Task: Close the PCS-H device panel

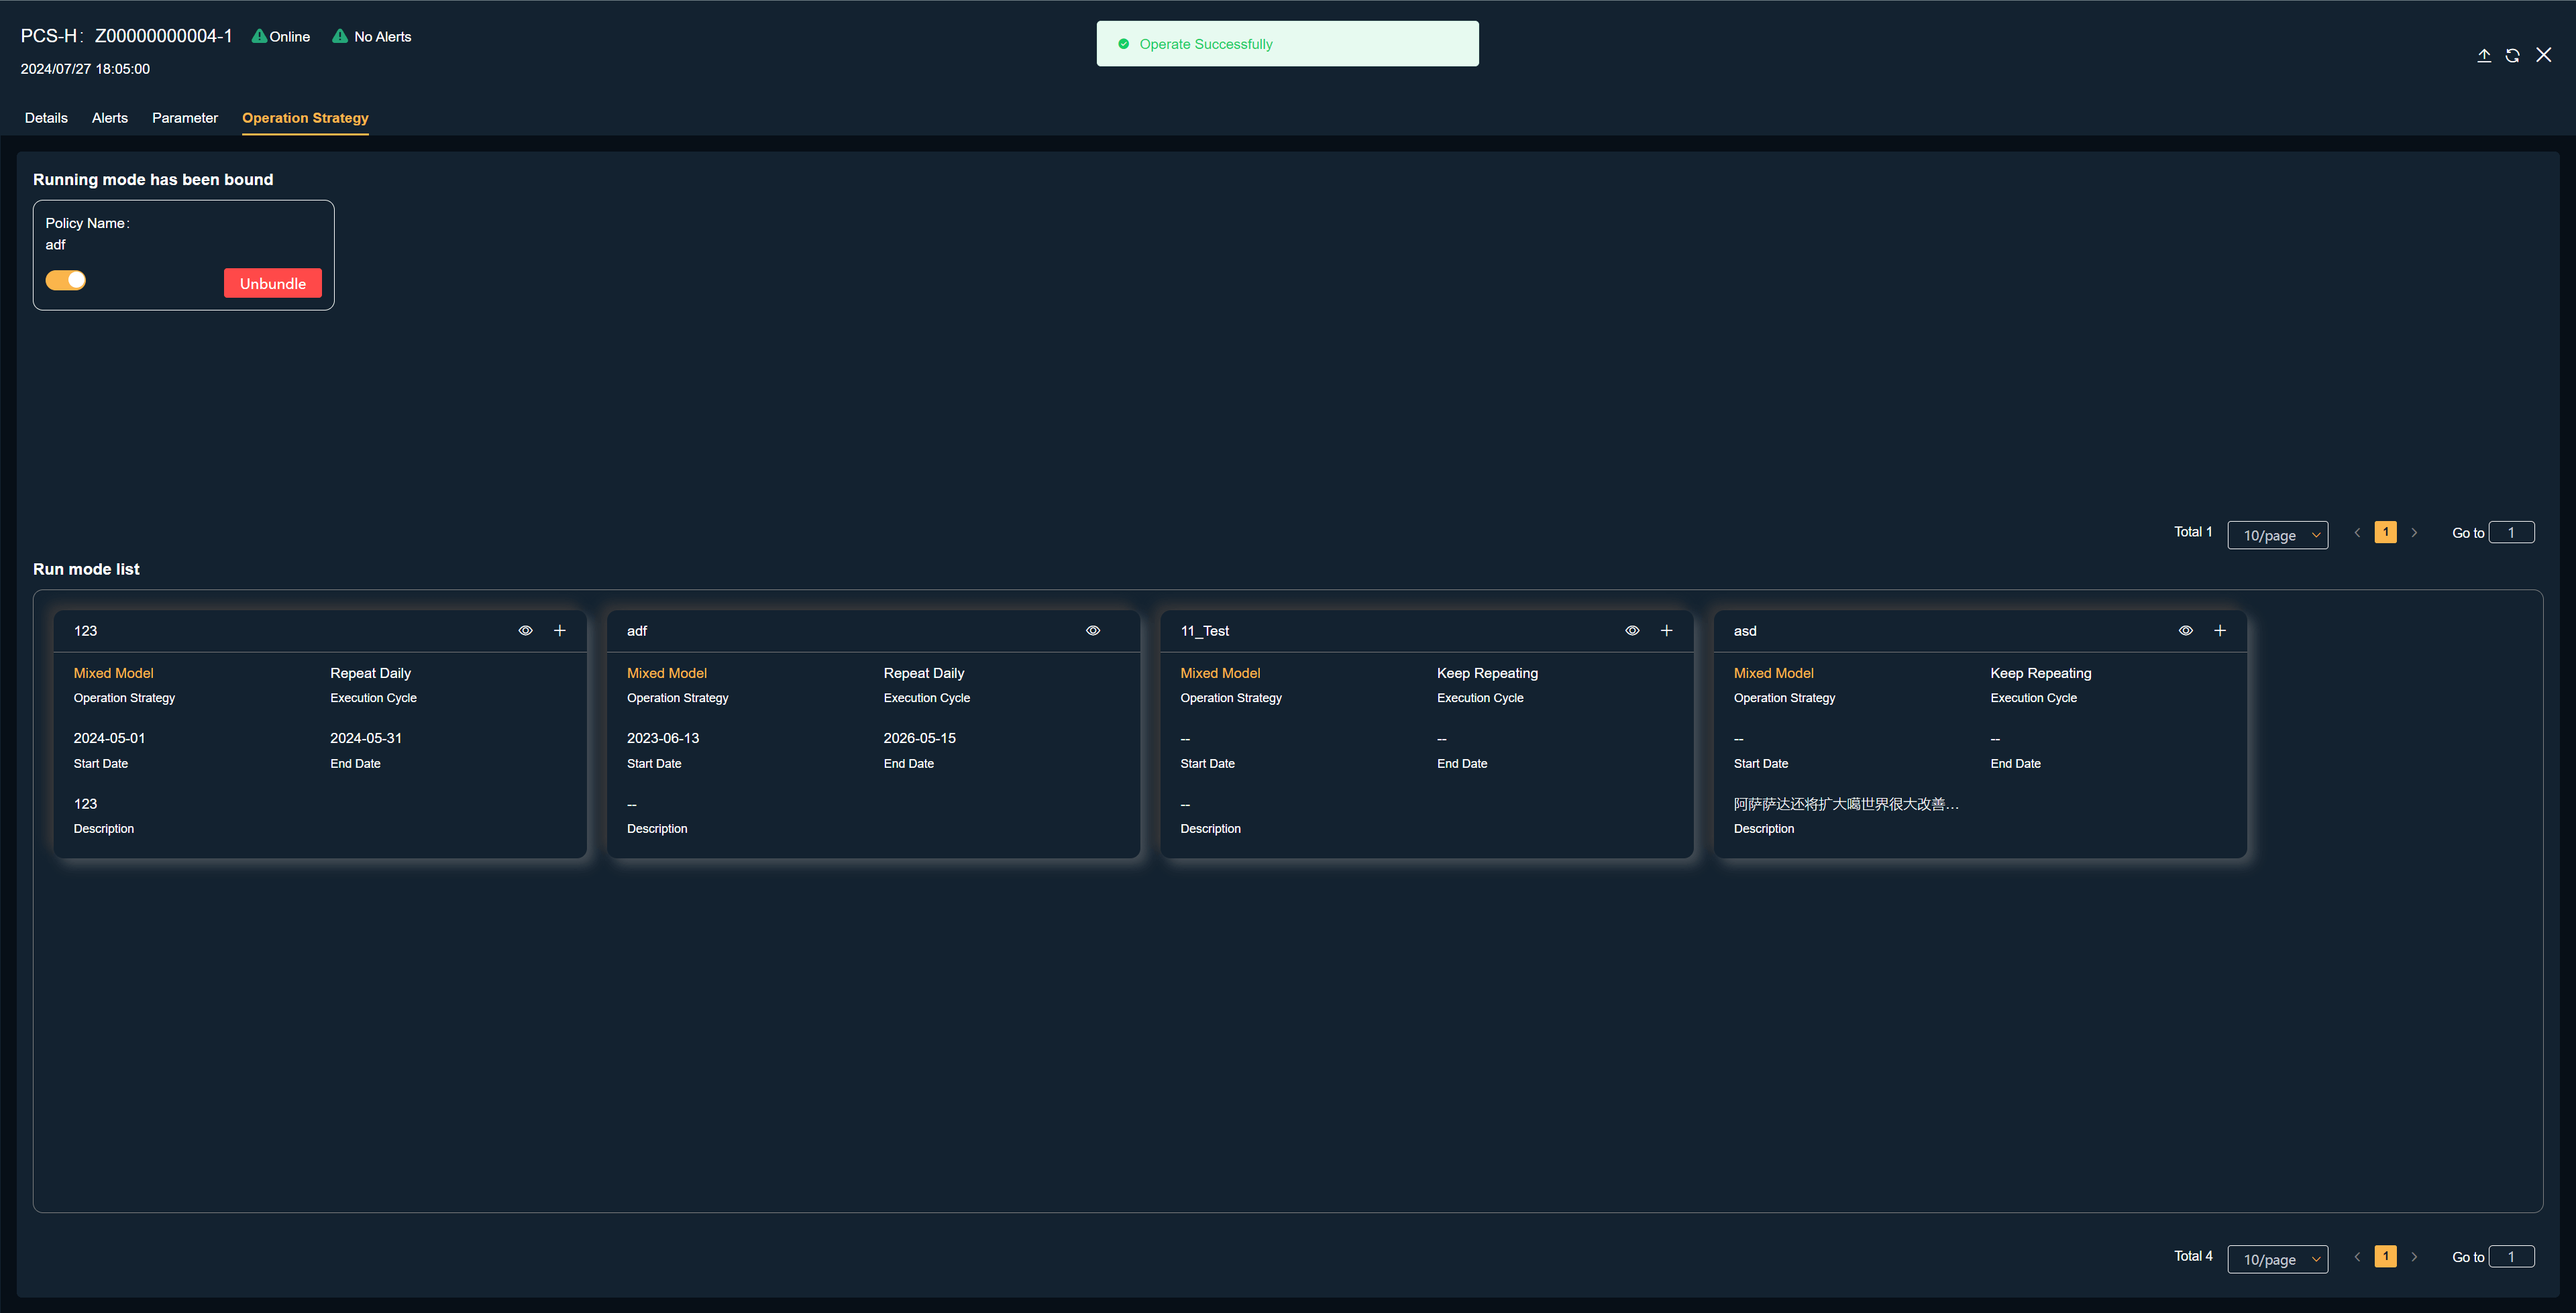Action: [x=2544, y=55]
